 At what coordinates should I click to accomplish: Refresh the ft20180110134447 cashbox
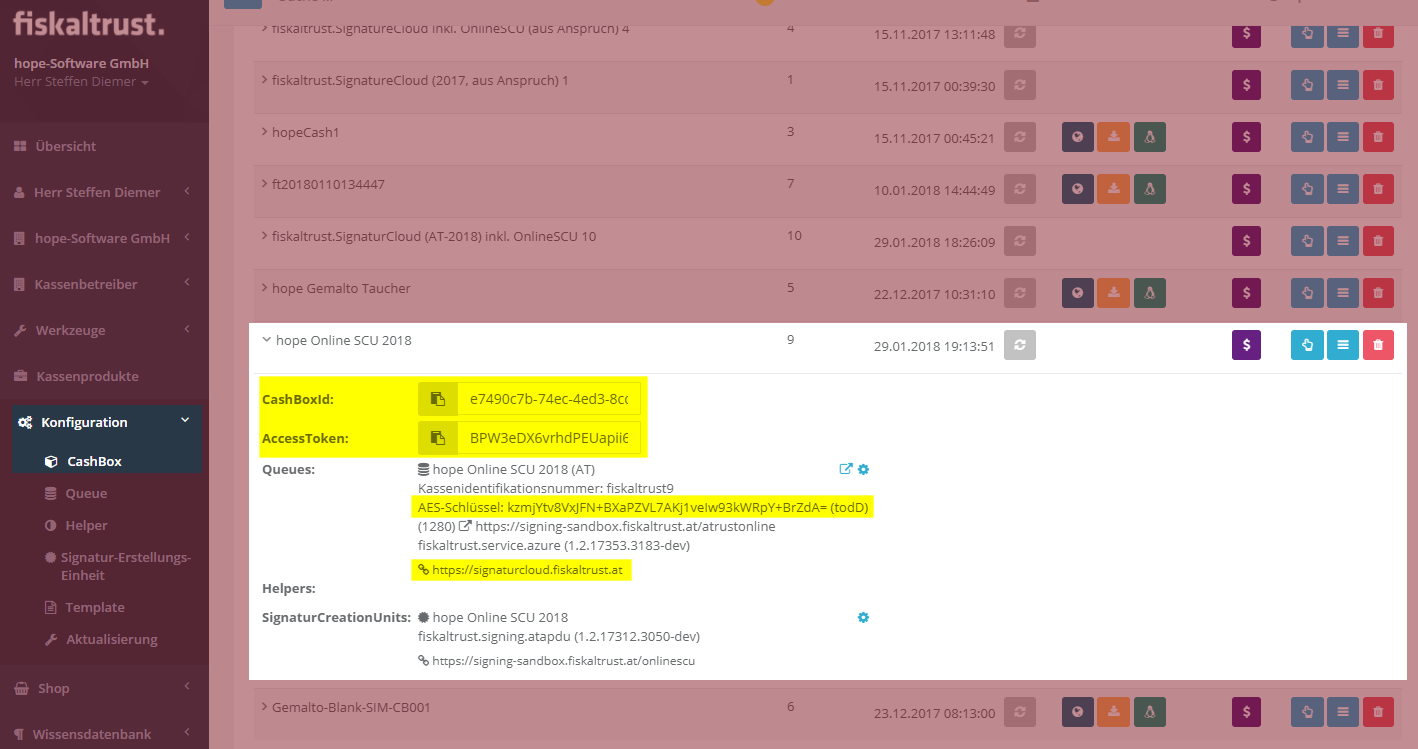pyautogui.click(x=1019, y=189)
